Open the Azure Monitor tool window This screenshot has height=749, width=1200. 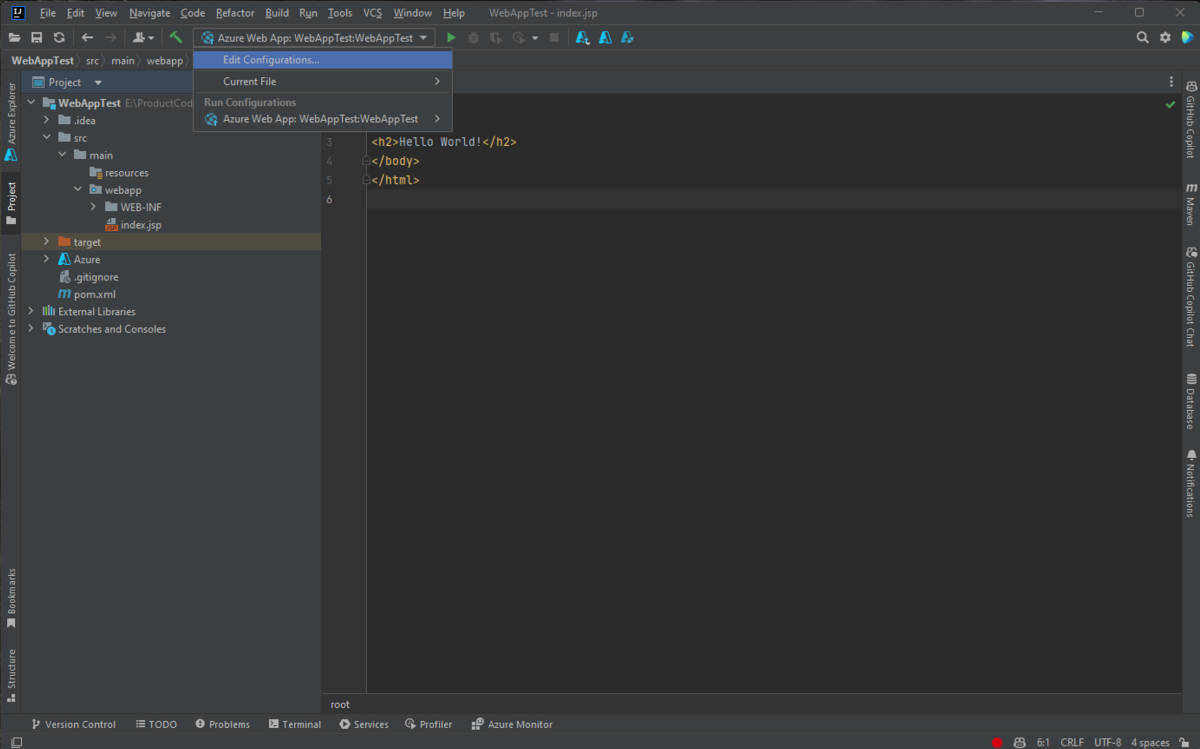(511, 723)
